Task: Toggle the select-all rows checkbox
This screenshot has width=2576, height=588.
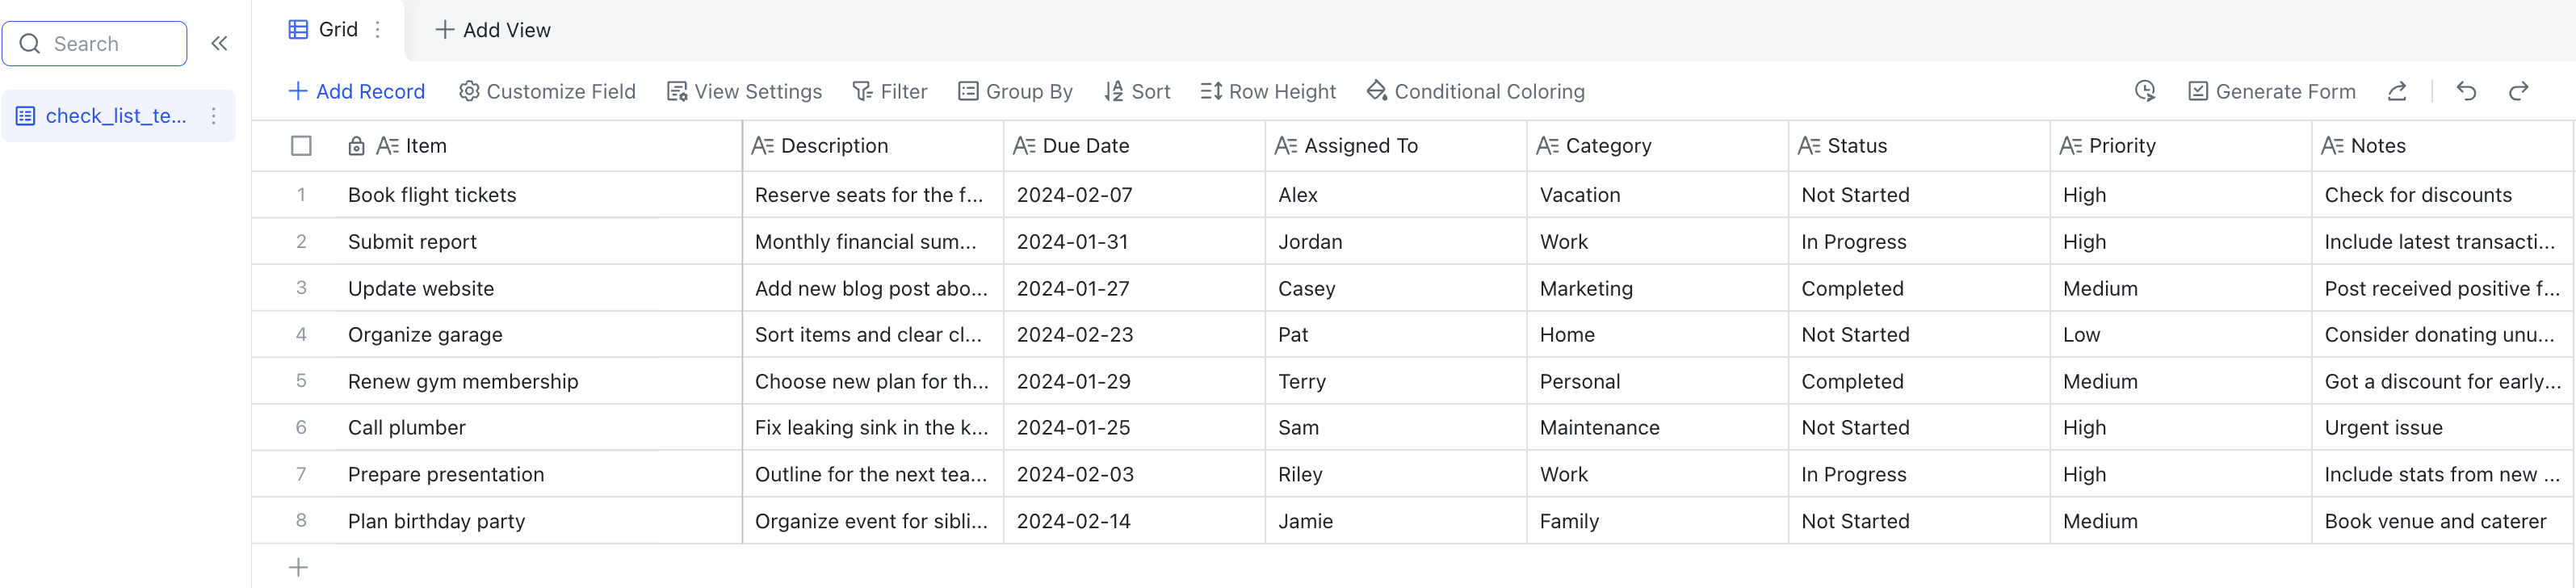Action: click(x=301, y=146)
